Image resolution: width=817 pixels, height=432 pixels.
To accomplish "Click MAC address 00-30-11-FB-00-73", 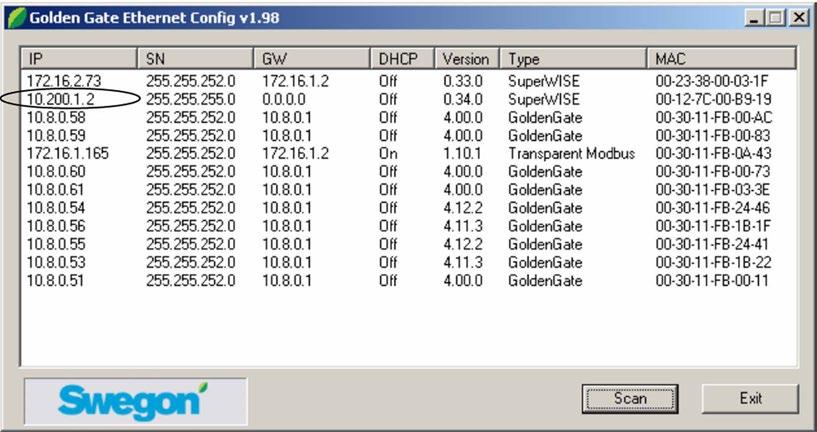I will pyautogui.click(x=713, y=171).
